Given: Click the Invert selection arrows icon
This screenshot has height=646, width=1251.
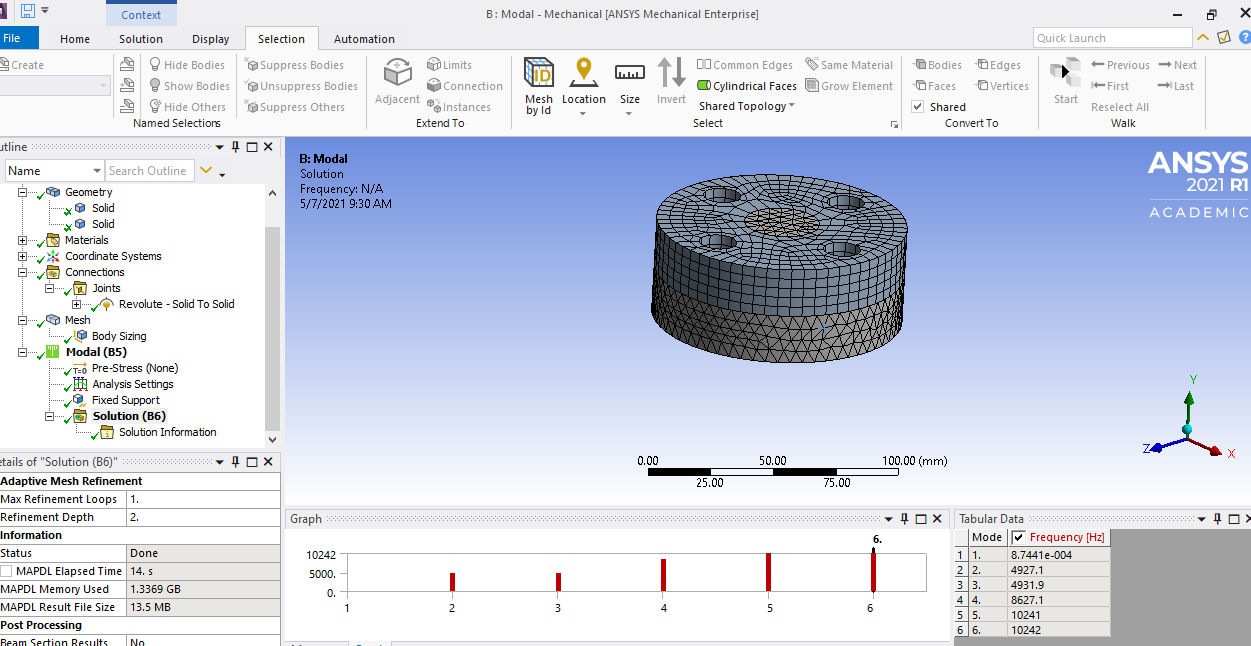Looking at the screenshot, I should 671,73.
